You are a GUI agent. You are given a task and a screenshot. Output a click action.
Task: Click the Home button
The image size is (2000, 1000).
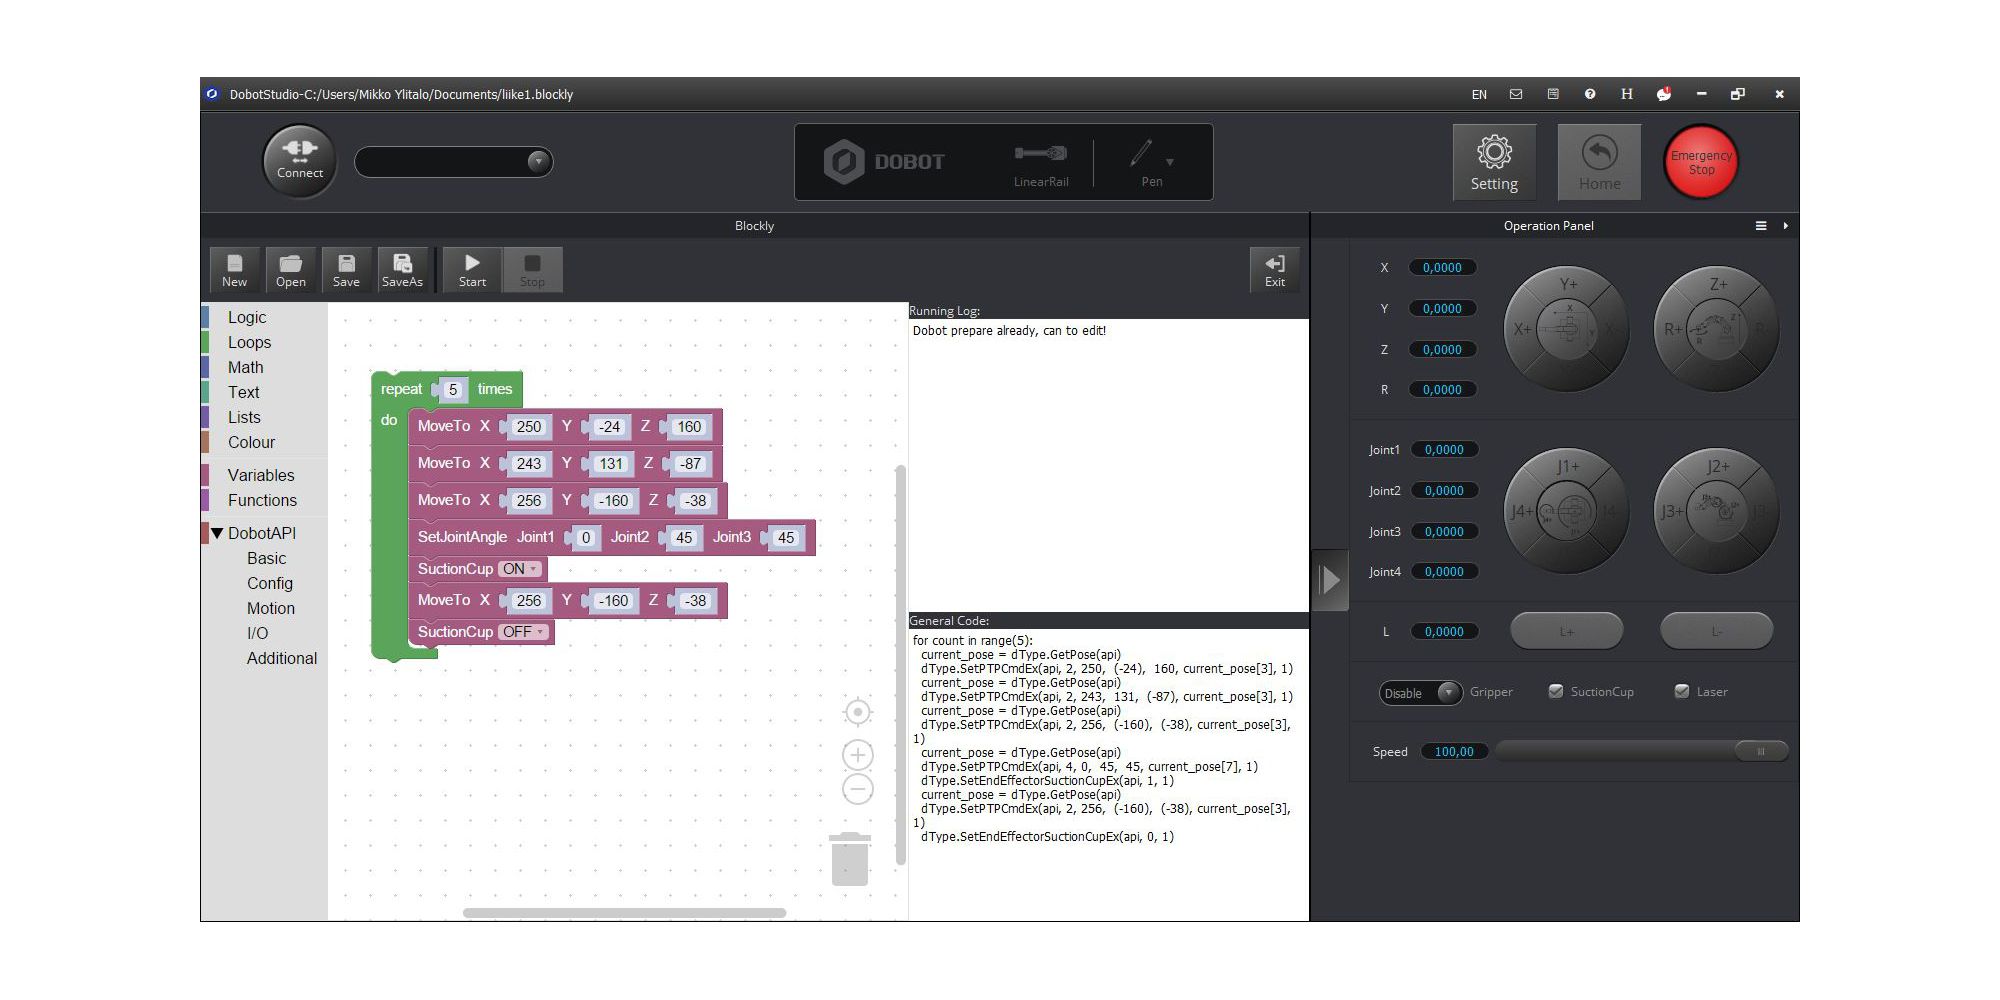click(x=1599, y=162)
